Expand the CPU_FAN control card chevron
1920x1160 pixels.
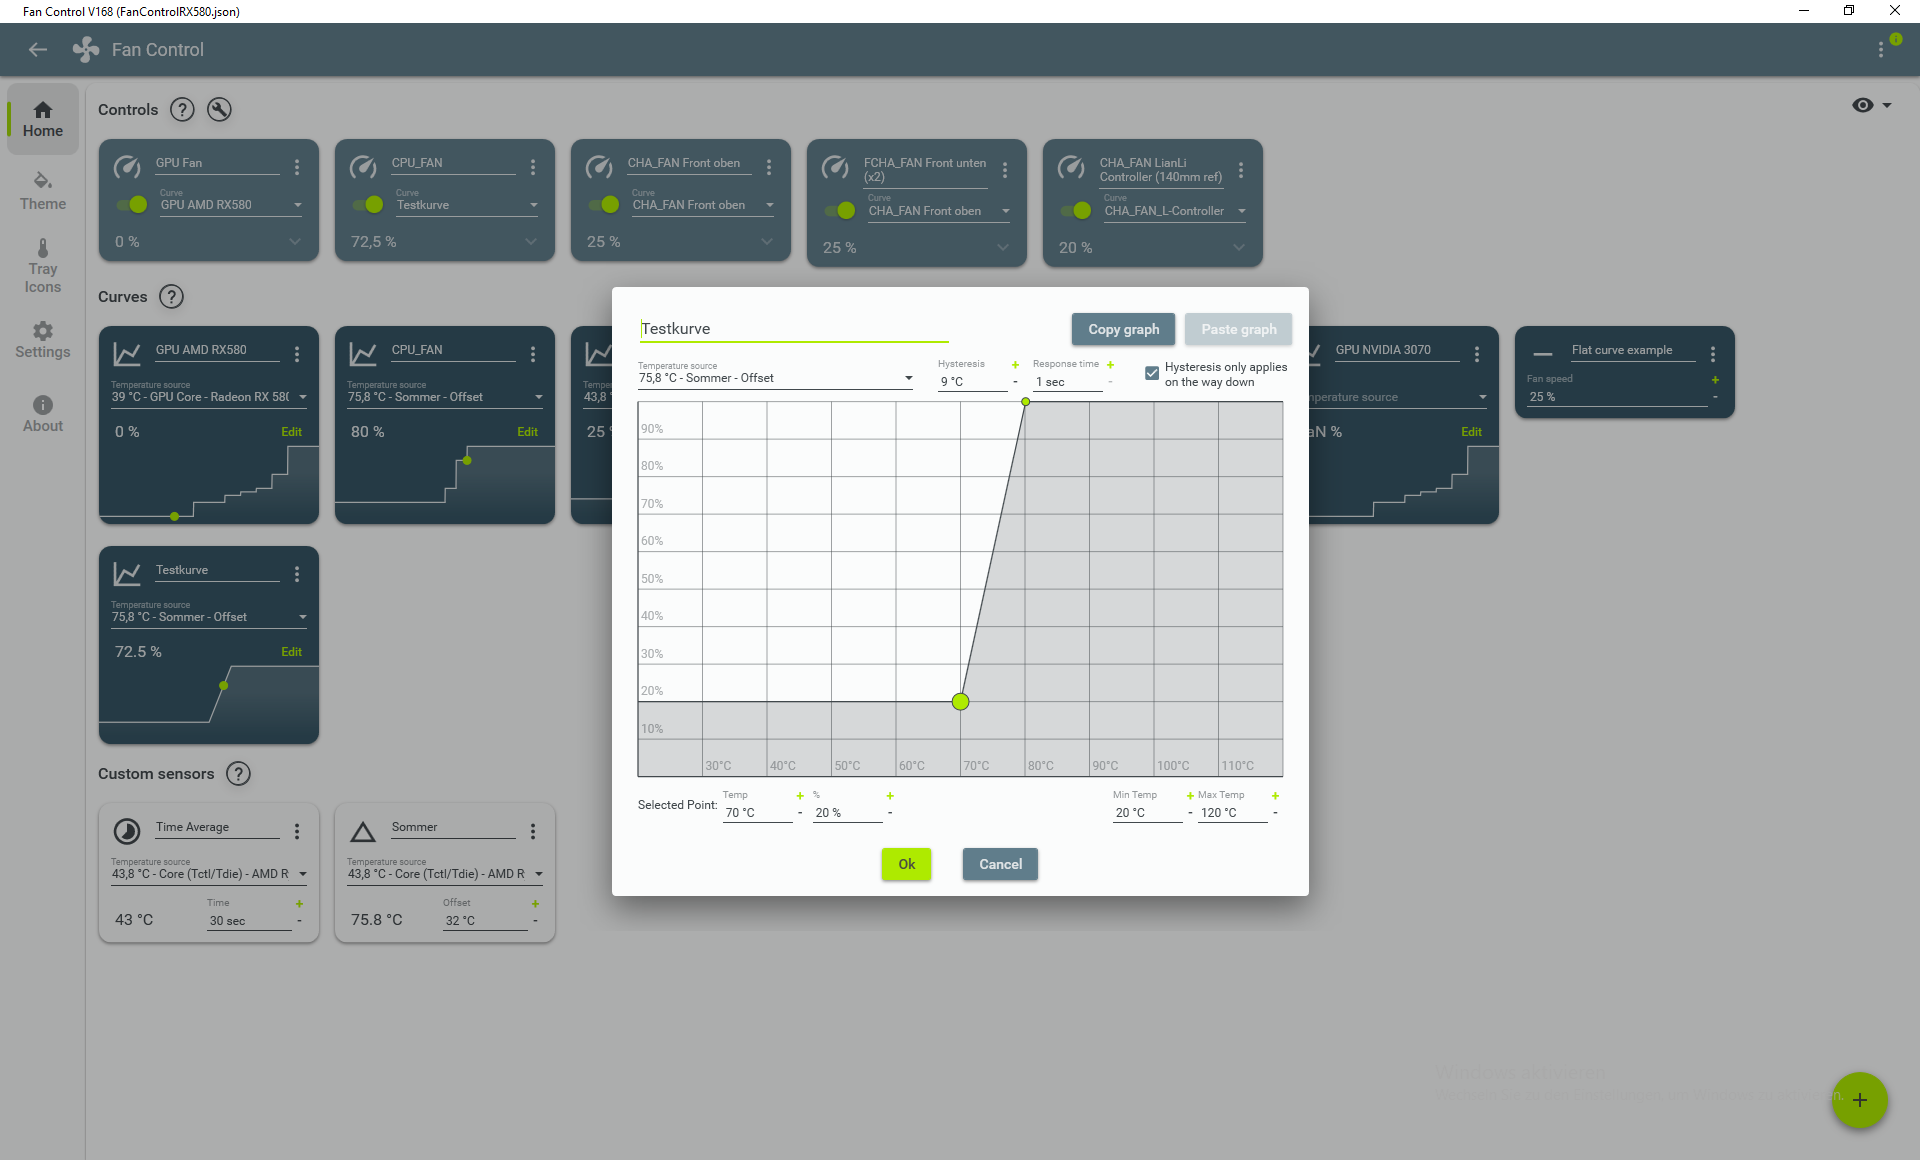tap(531, 242)
